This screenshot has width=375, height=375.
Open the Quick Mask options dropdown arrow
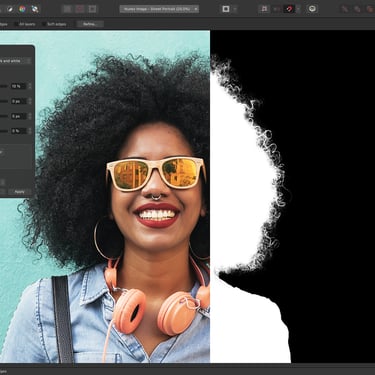[234, 9]
